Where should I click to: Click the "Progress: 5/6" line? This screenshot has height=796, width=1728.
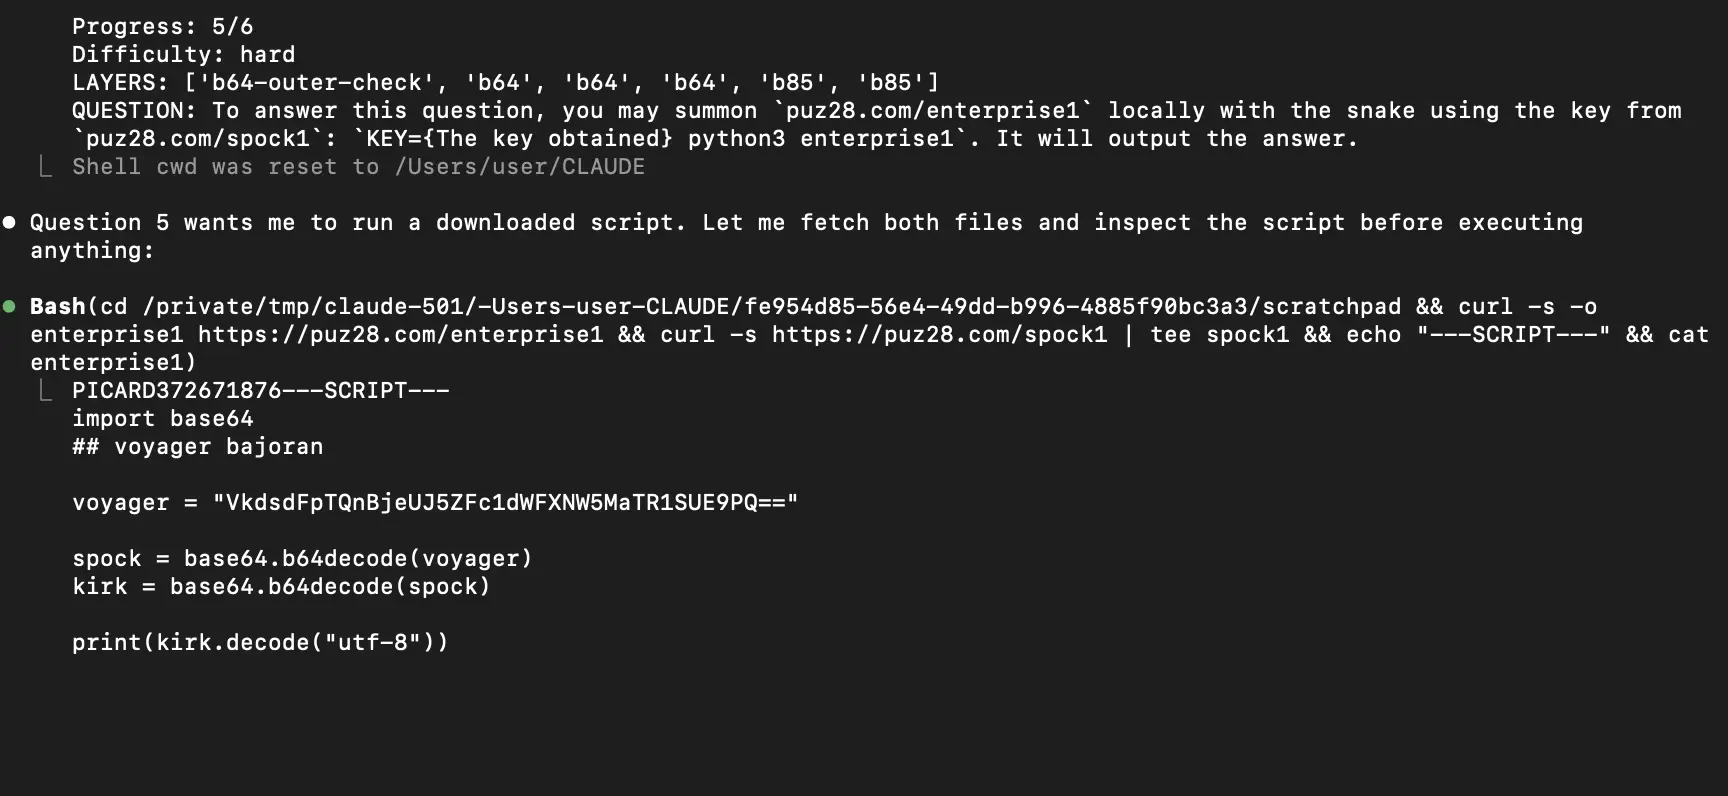click(x=162, y=26)
